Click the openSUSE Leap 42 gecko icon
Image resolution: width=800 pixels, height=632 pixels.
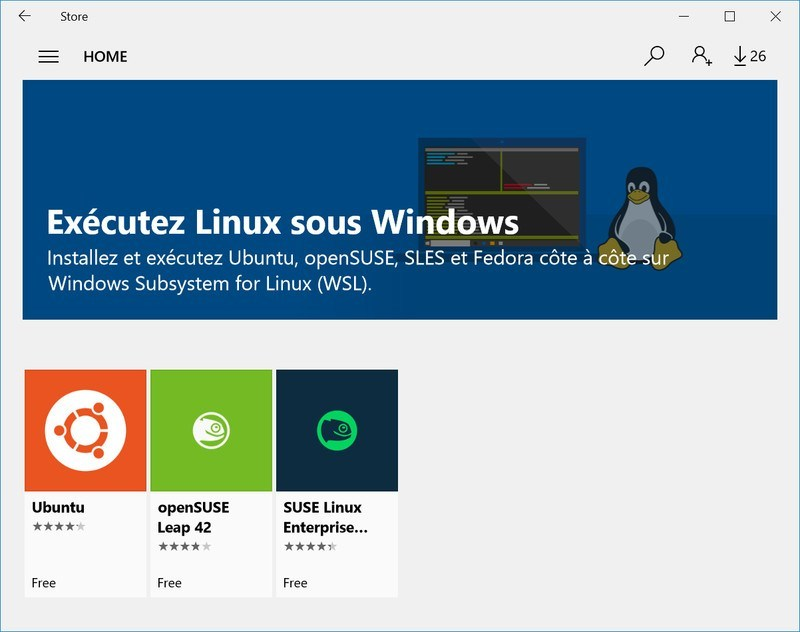click(211, 429)
